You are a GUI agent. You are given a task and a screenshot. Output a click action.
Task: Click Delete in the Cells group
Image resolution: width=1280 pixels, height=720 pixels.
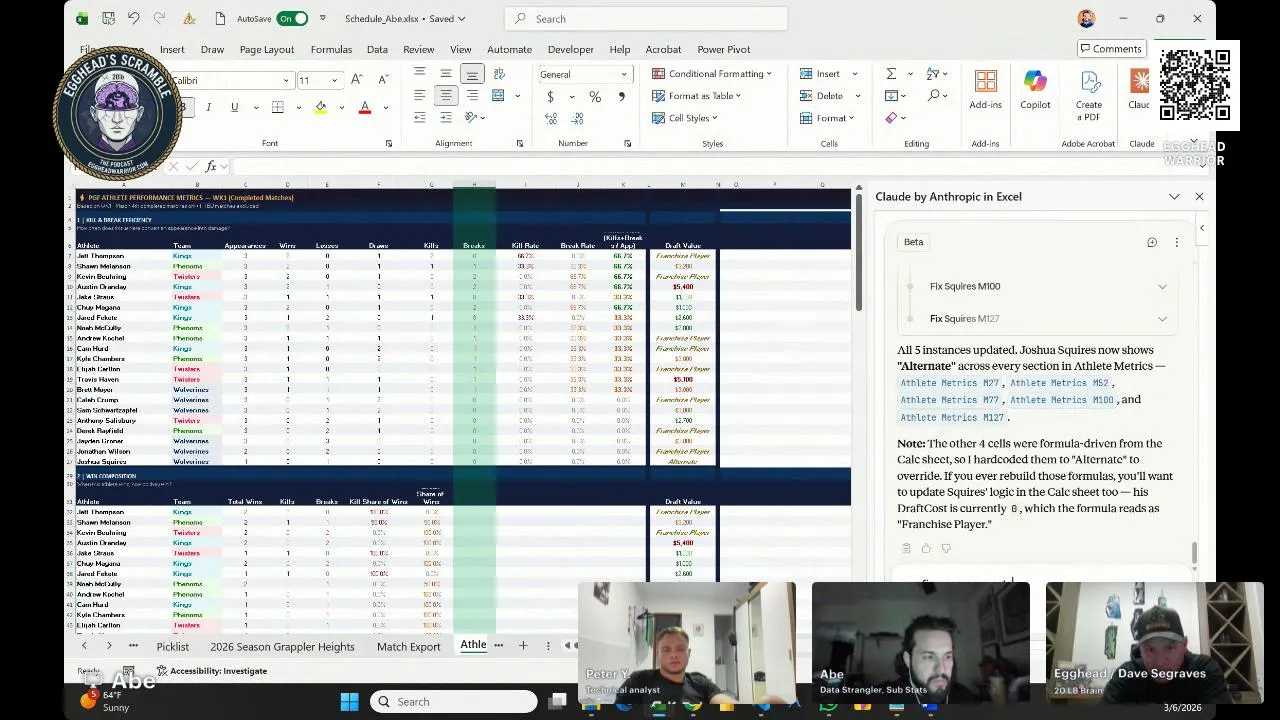(x=822, y=96)
